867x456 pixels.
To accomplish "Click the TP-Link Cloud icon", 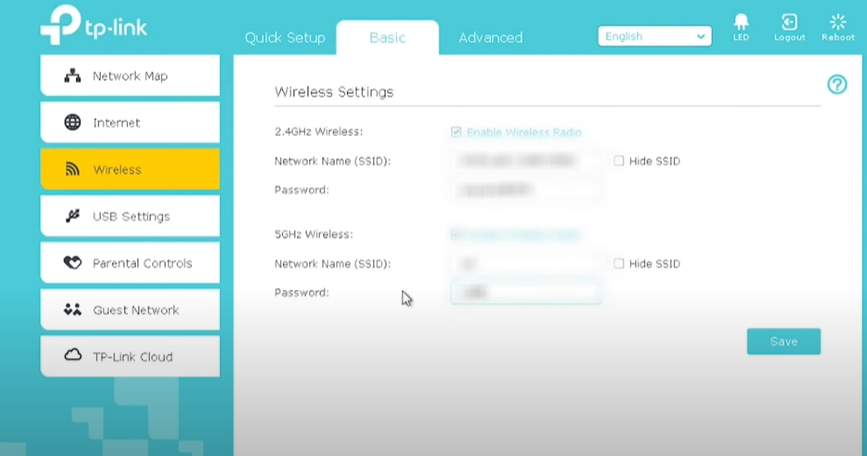I will click(x=72, y=356).
